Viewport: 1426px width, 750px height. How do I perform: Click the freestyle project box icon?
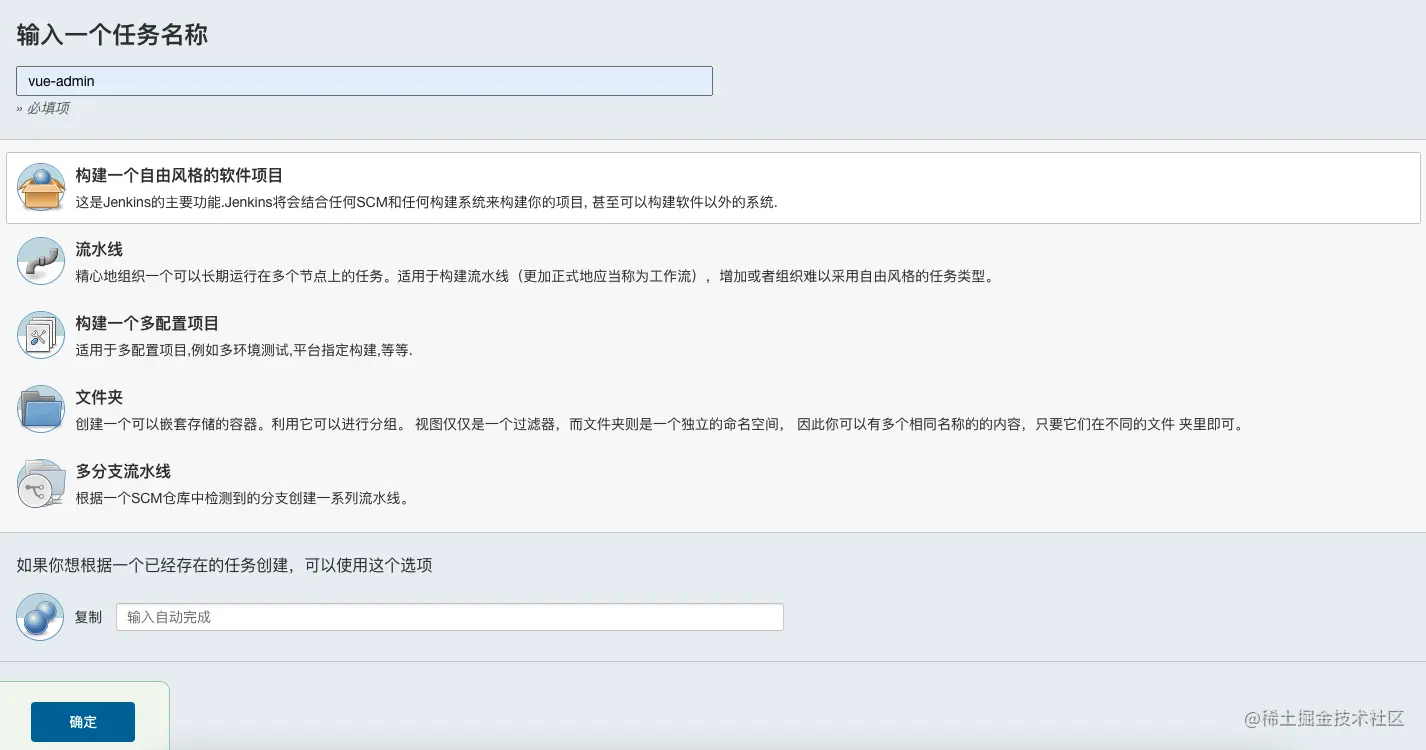[41, 188]
